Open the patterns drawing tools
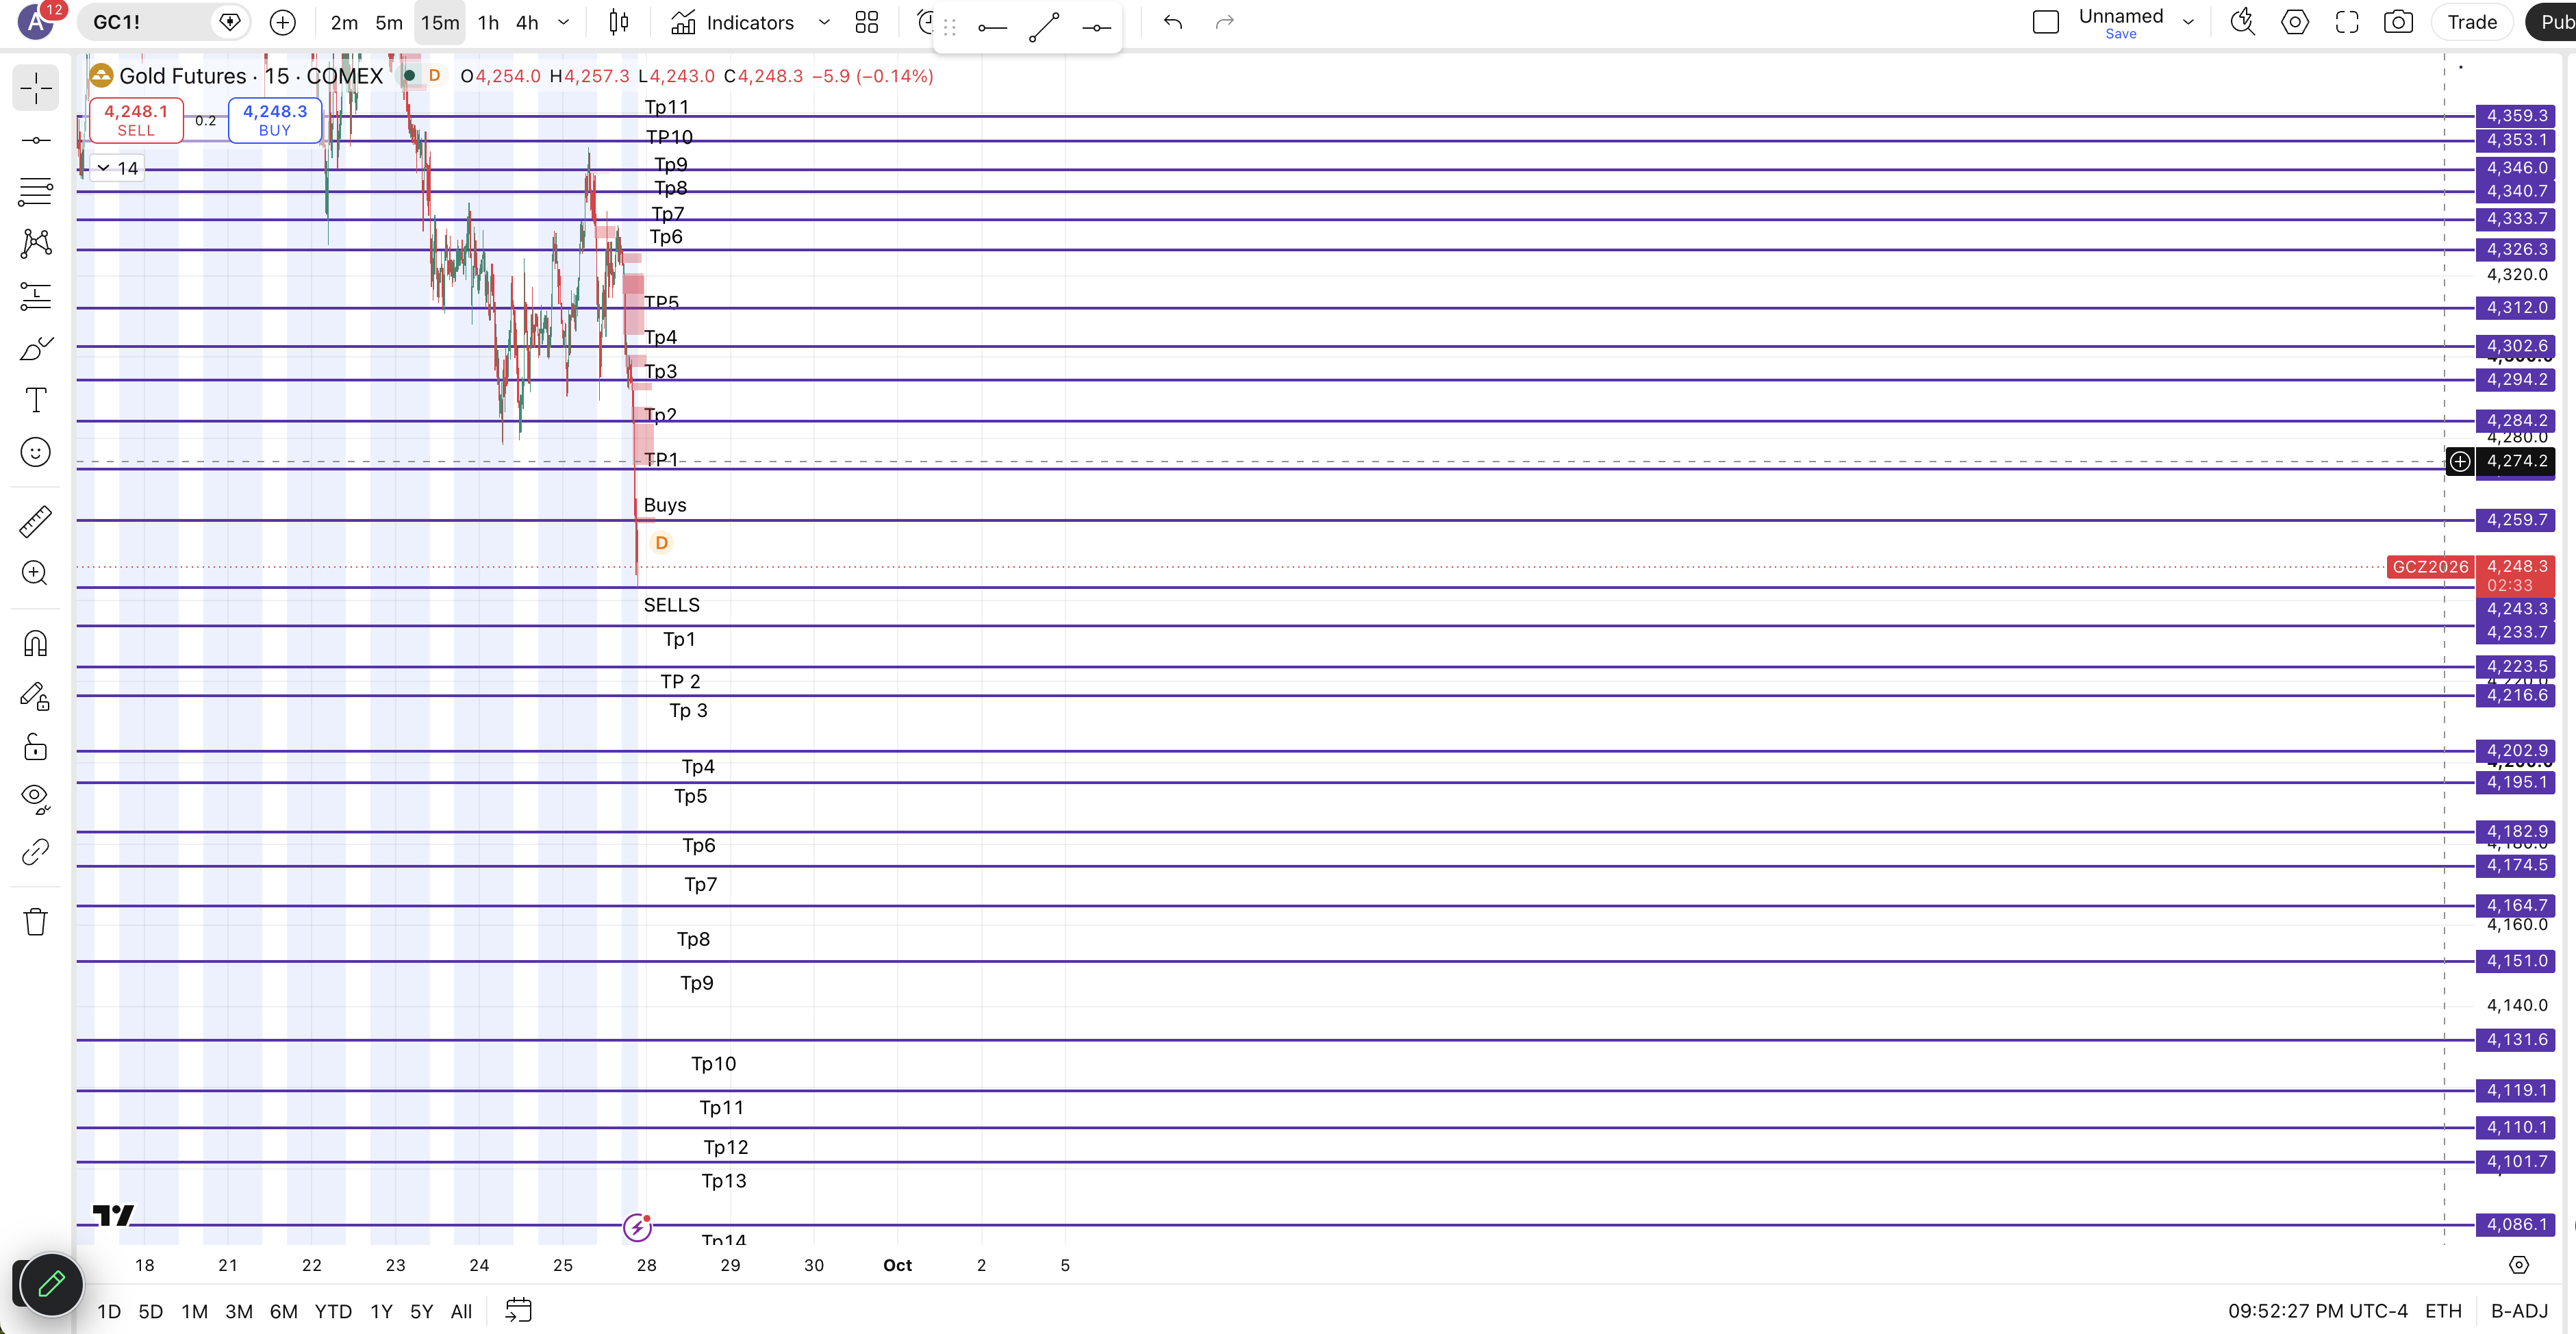This screenshot has height=1334, width=2576. click(36, 243)
